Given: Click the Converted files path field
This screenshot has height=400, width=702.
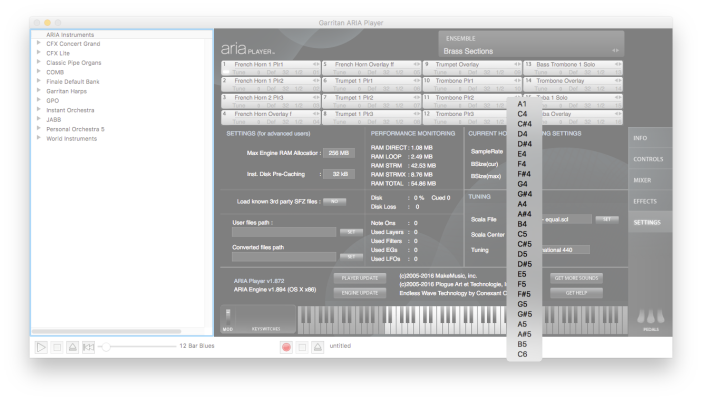Looking at the screenshot, I should (x=284, y=256).
